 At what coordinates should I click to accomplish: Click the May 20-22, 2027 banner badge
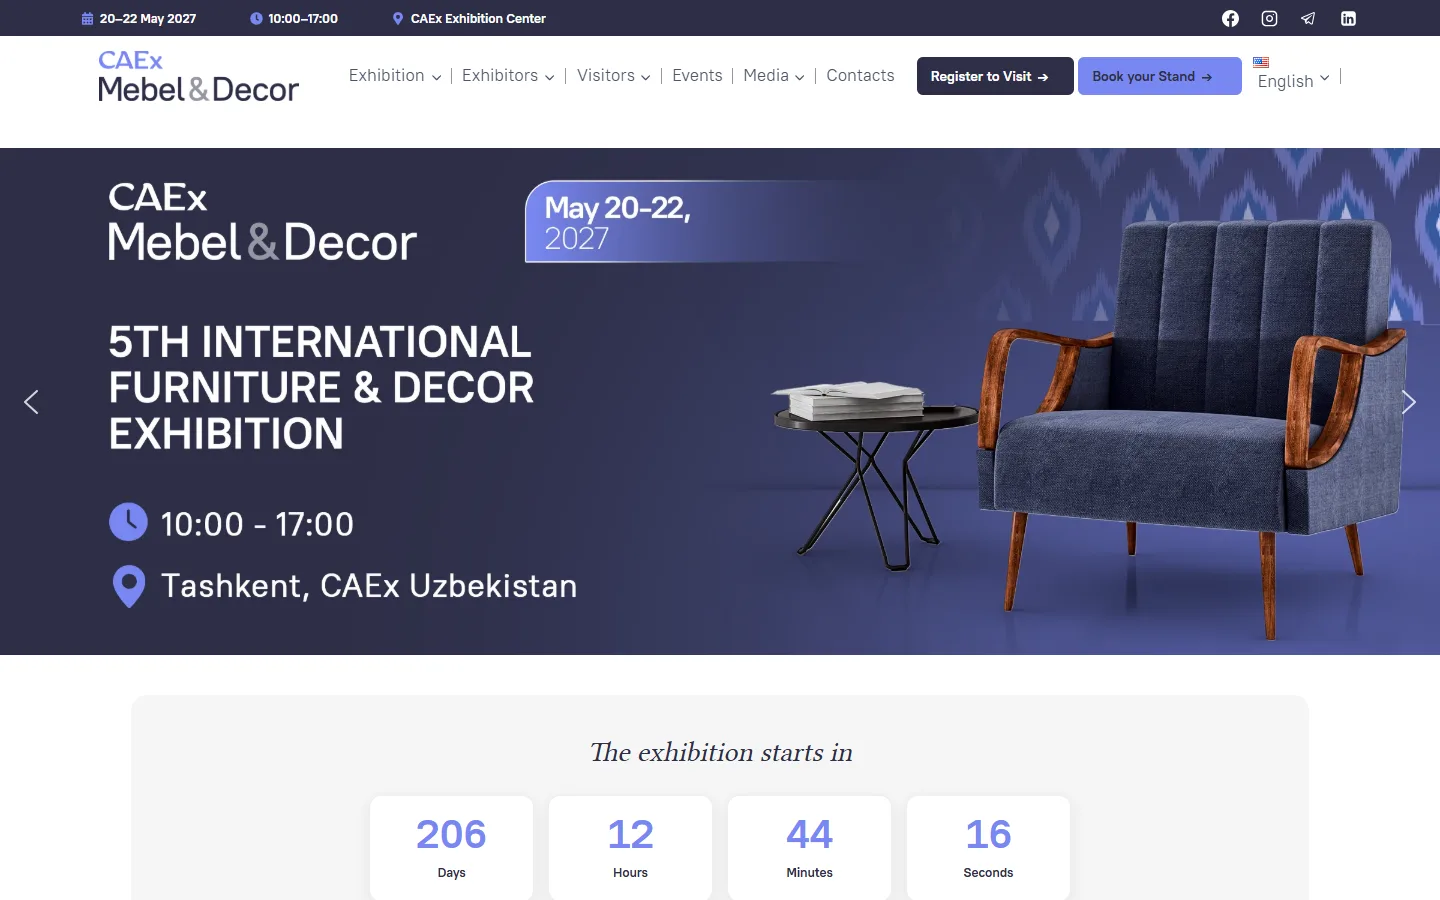[x=700, y=222]
